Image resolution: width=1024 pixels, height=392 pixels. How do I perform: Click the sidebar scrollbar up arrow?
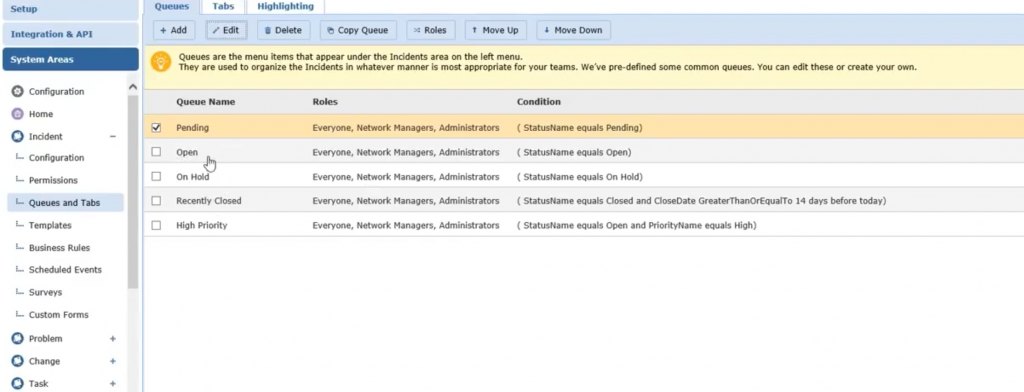[133, 87]
